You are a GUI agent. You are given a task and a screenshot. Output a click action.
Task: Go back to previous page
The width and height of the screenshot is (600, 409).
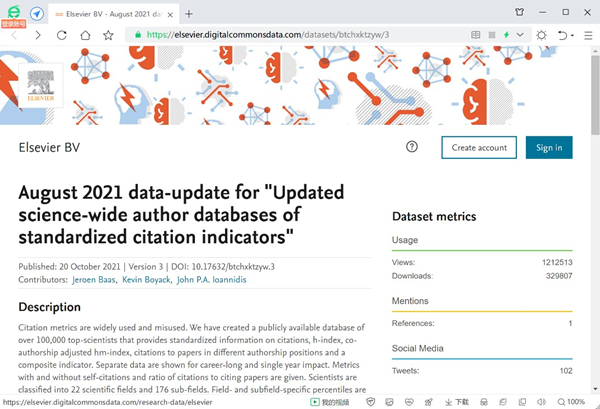14,35
